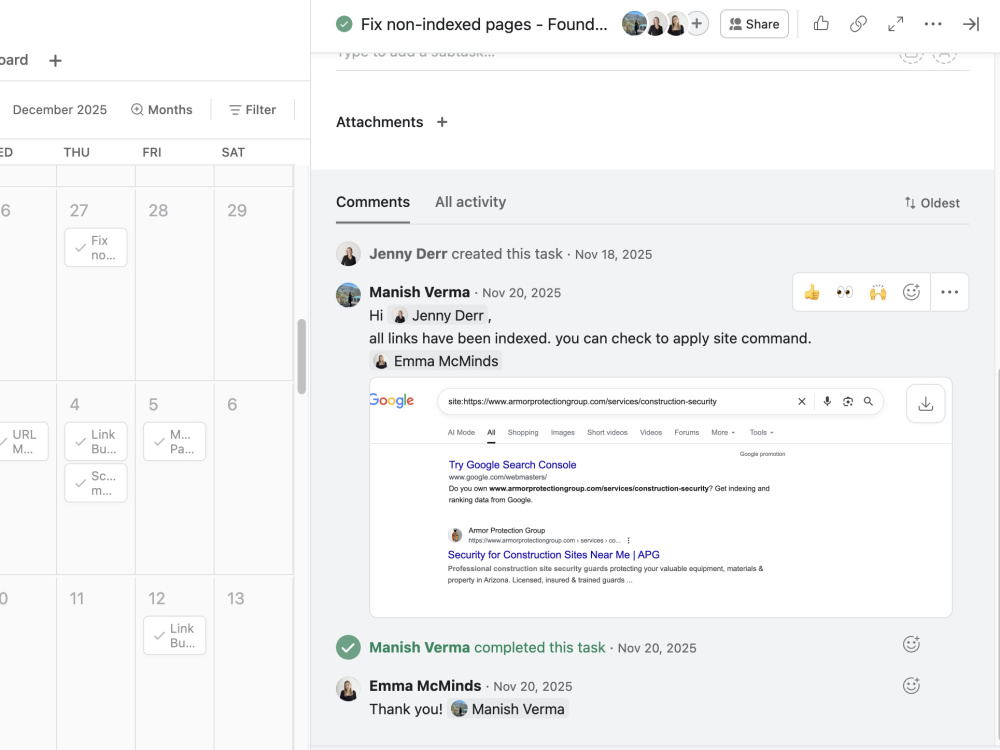The width and height of the screenshot is (1000, 750).
Task: Select calendar day 13
Action: [236, 598]
